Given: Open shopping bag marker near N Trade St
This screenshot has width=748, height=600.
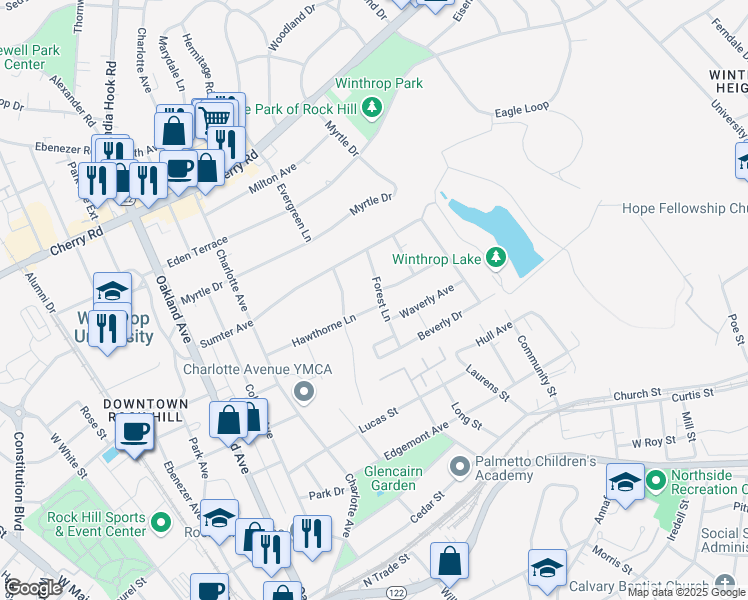Looking at the screenshot, I should 449,562.
